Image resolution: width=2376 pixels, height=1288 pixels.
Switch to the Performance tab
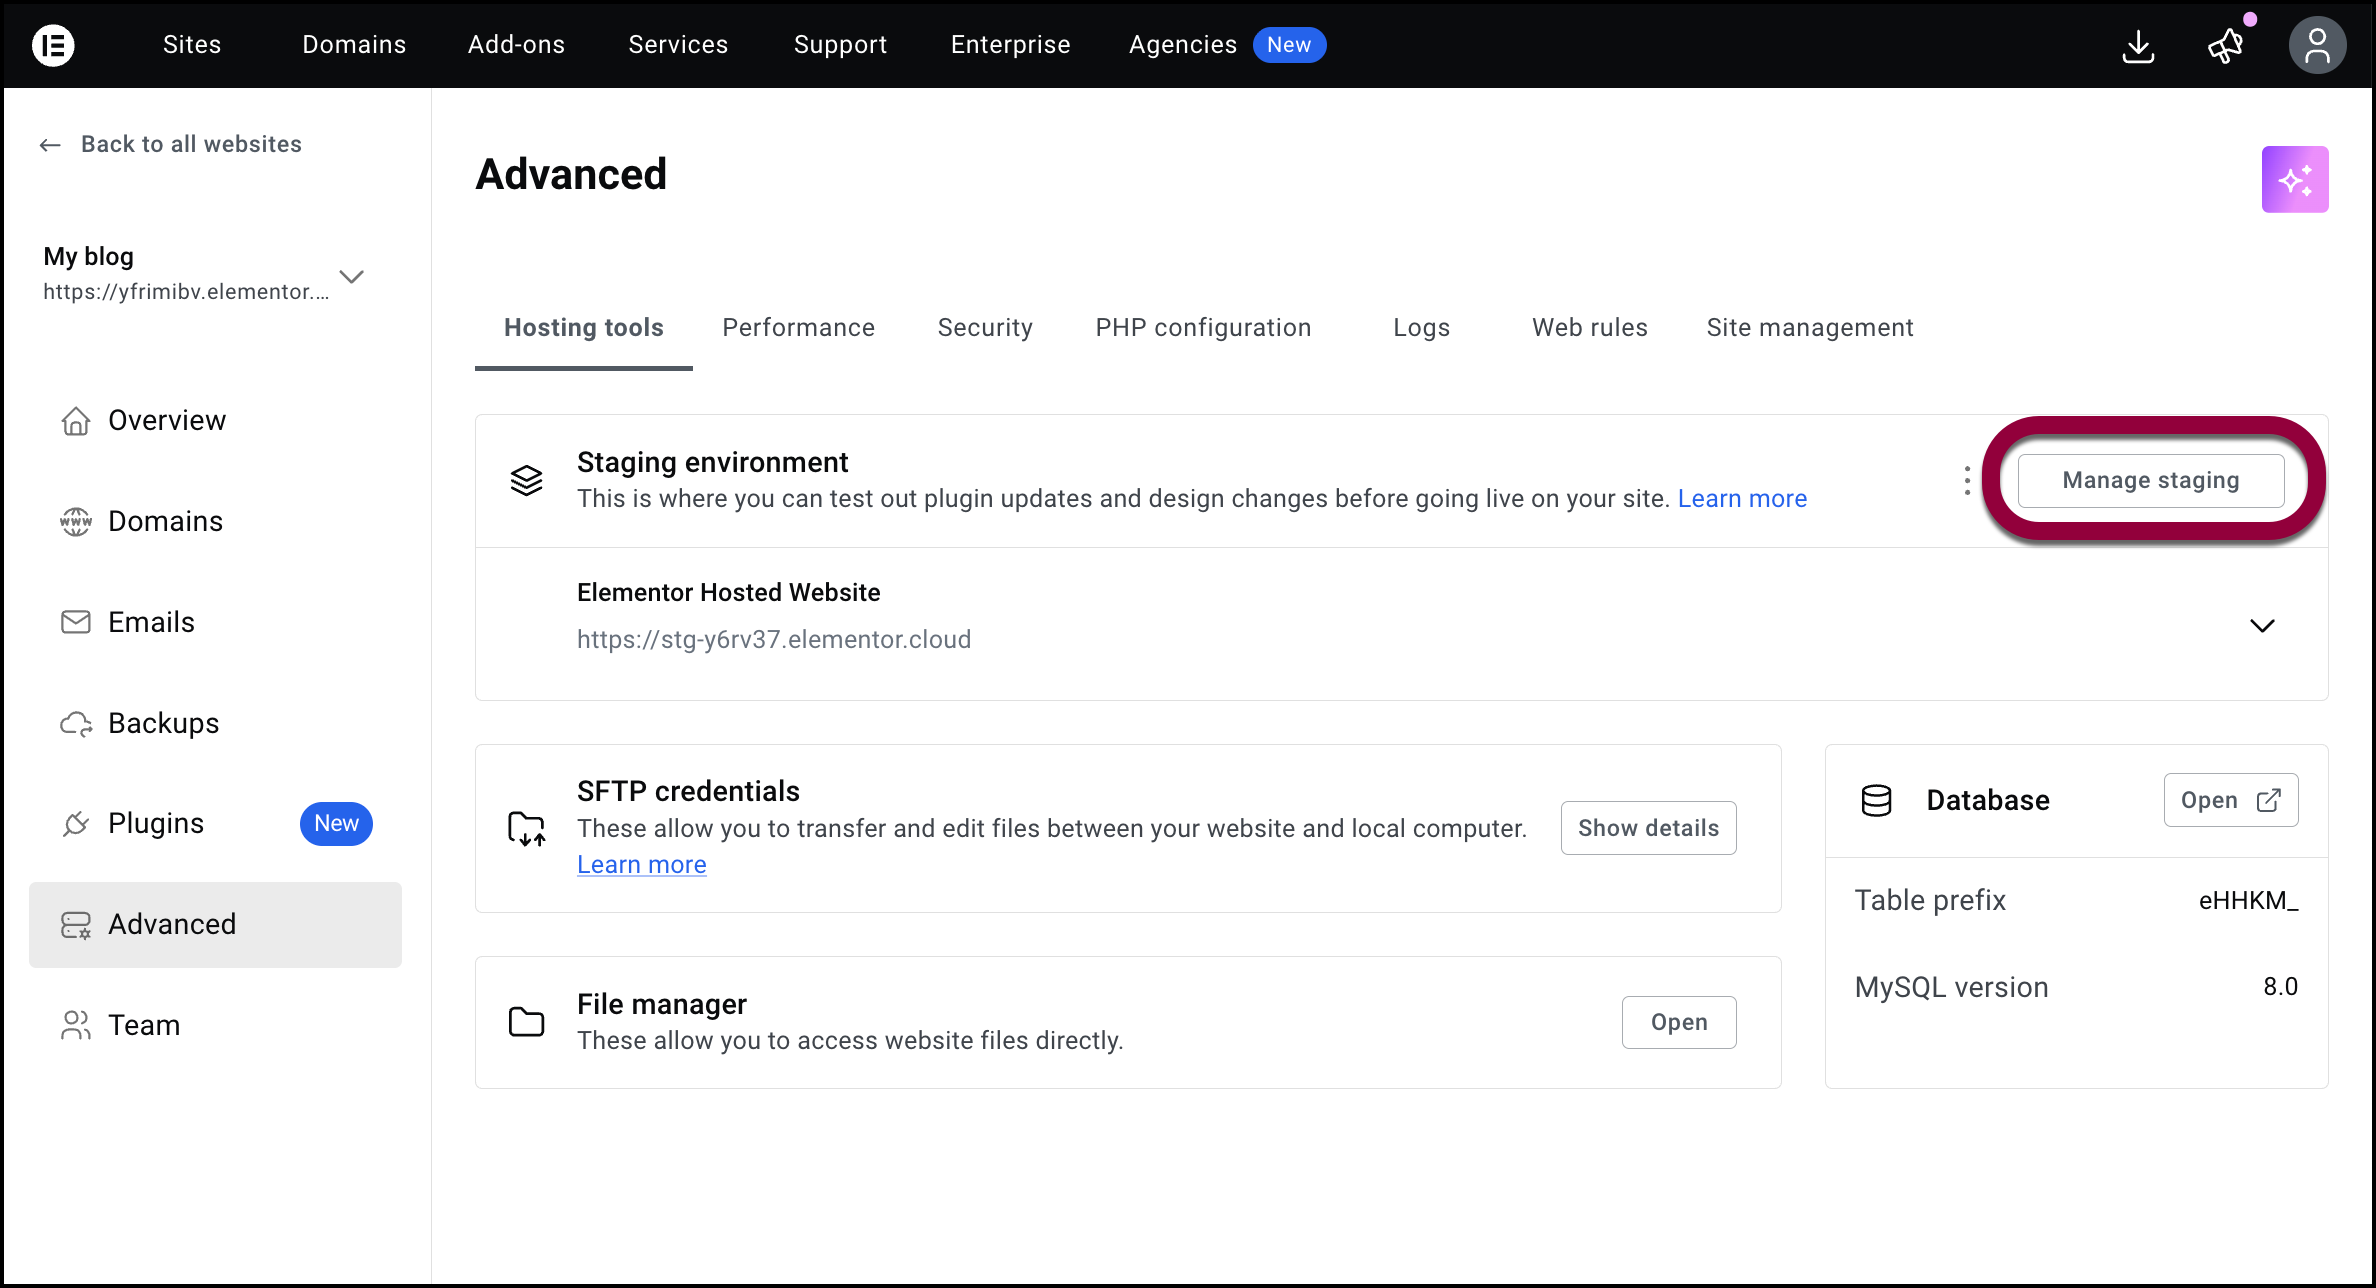(798, 328)
